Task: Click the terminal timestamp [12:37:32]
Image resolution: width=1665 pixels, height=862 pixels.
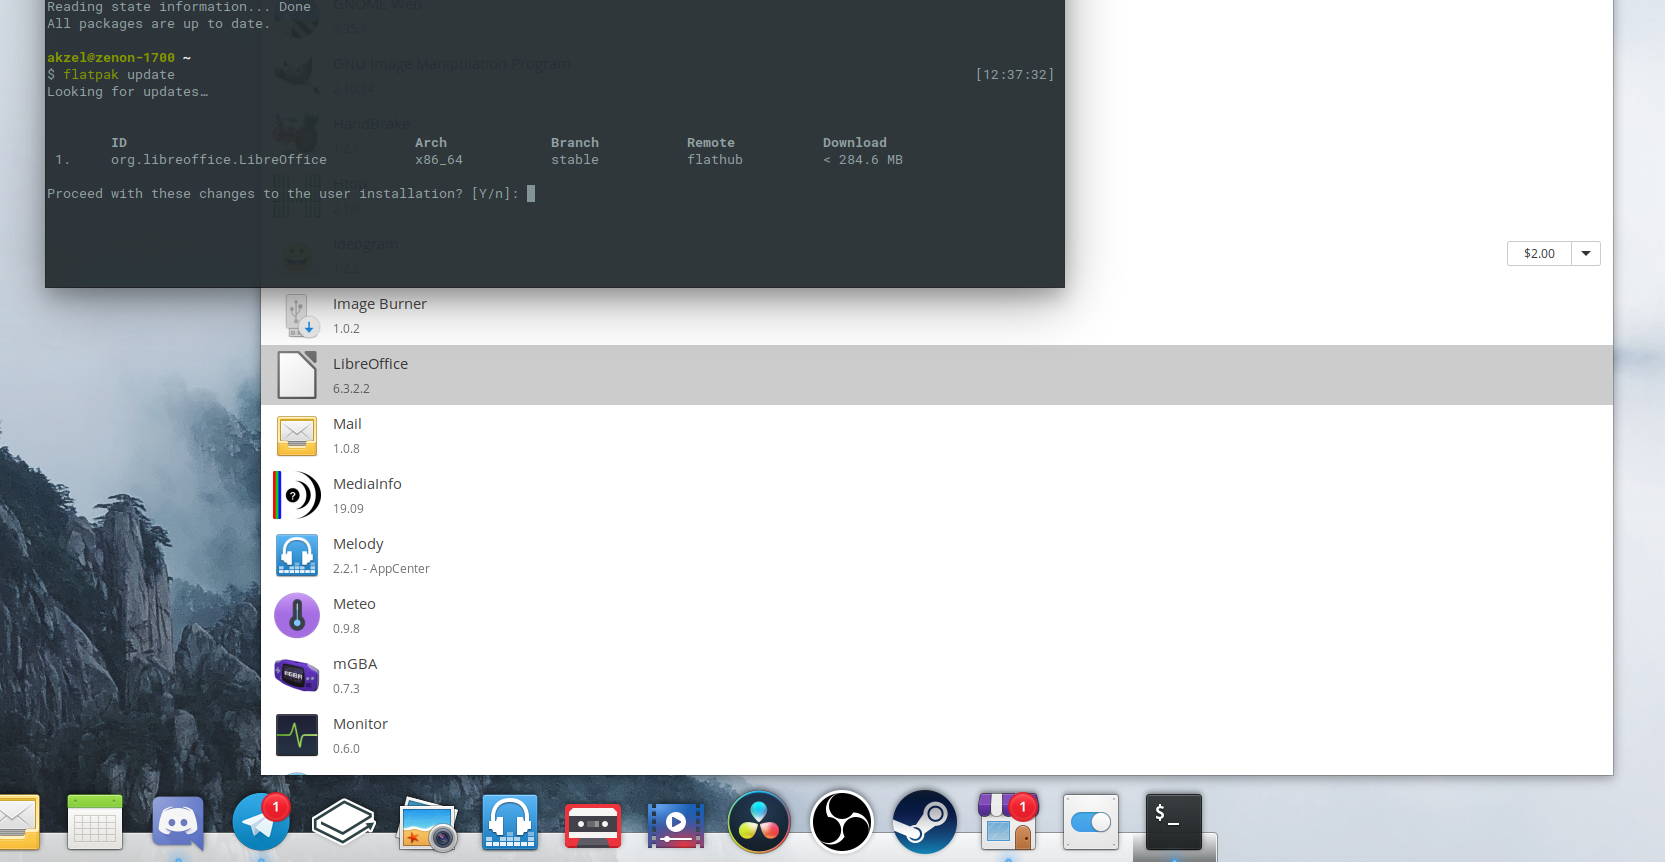Action: pos(1015,75)
